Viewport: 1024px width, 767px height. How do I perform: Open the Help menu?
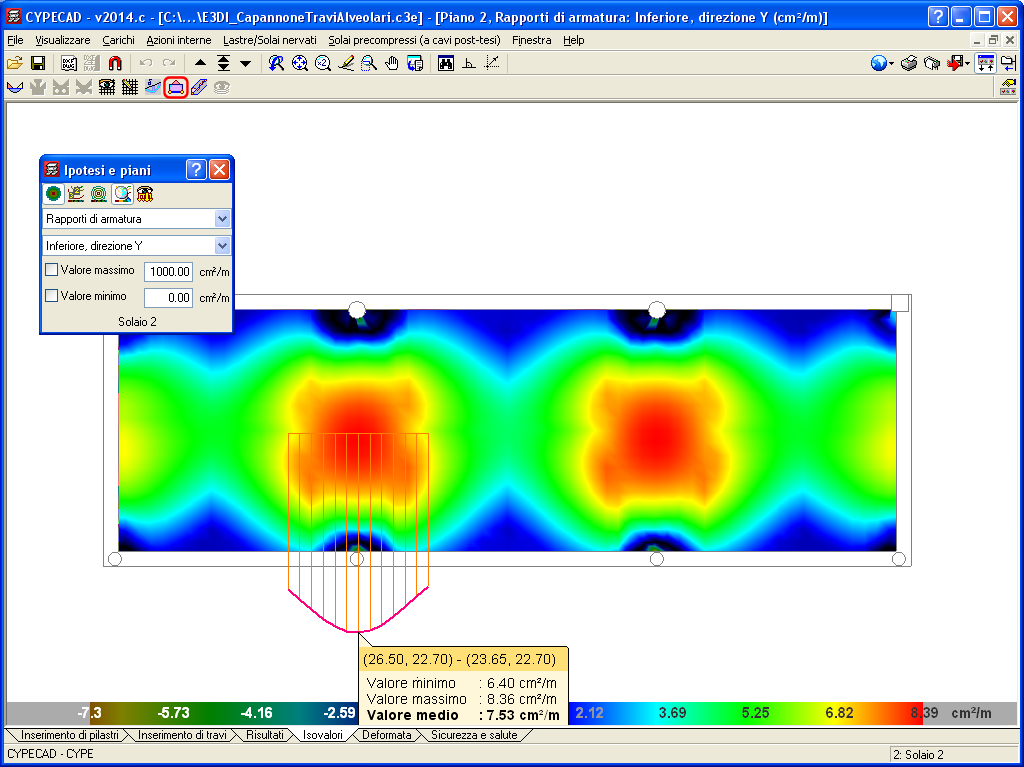click(573, 40)
